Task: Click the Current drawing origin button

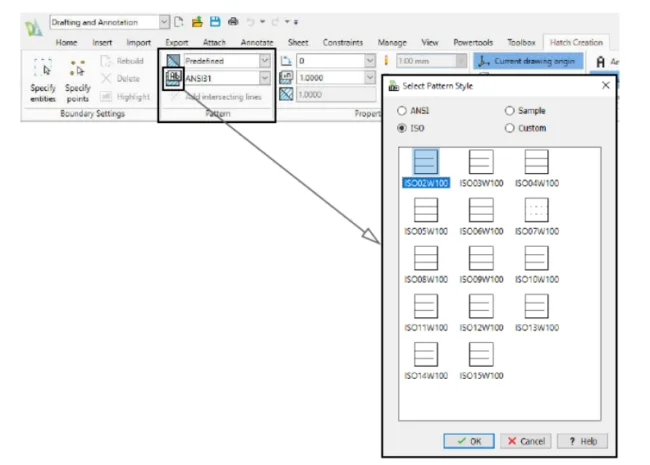Action: coord(527,61)
